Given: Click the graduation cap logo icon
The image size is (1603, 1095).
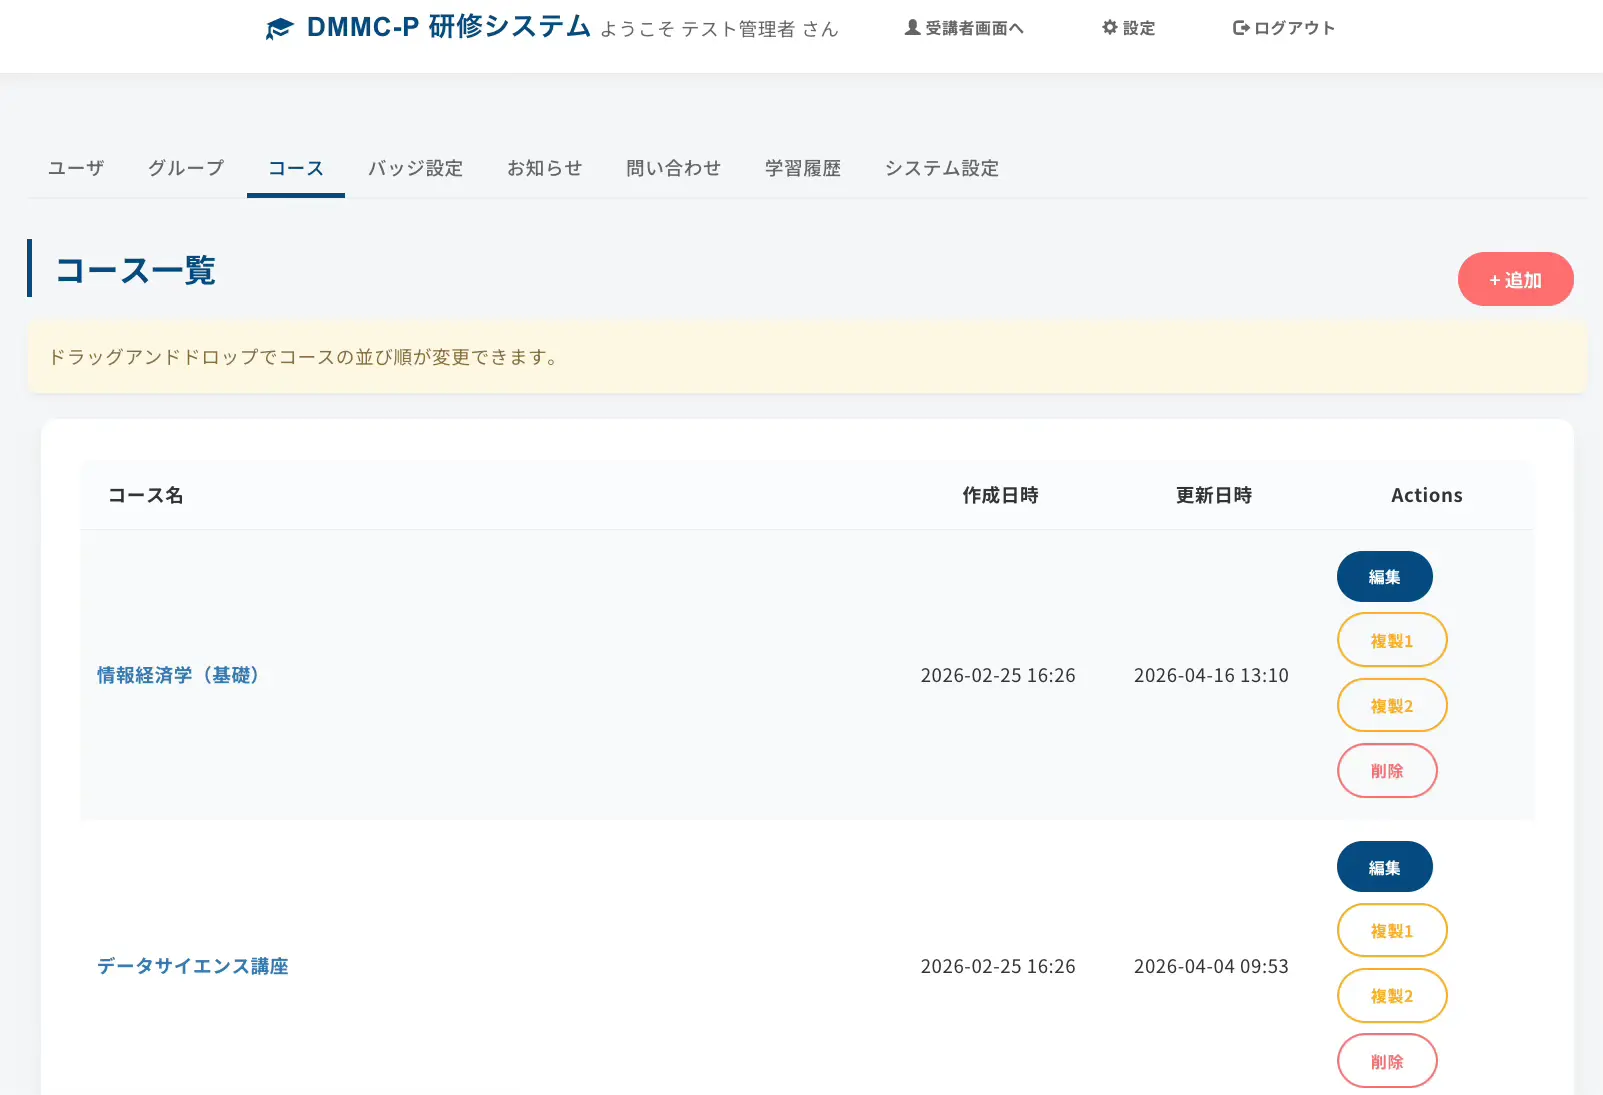Looking at the screenshot, I should [x=279, y=29].
